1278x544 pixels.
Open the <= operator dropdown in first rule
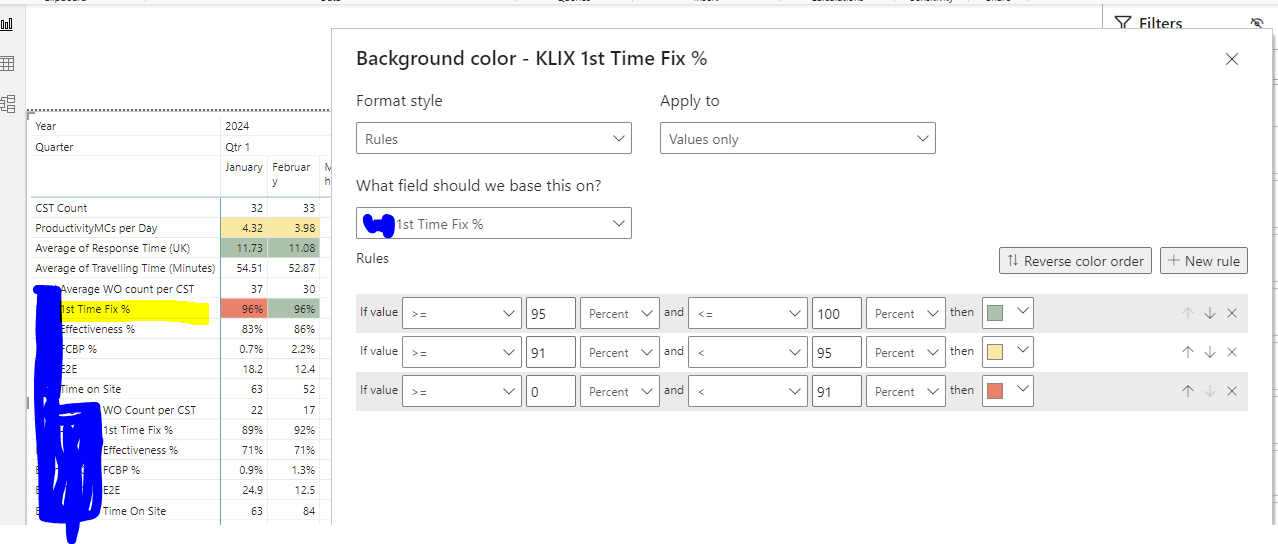point(748,313)
